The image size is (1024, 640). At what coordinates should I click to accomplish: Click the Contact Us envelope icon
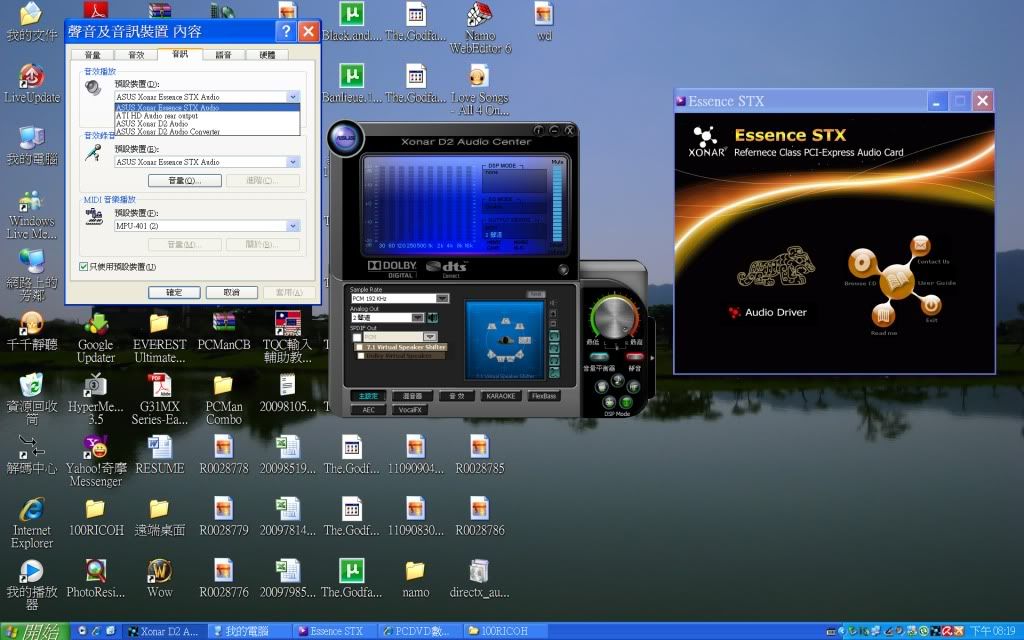[x=920, y=246]
